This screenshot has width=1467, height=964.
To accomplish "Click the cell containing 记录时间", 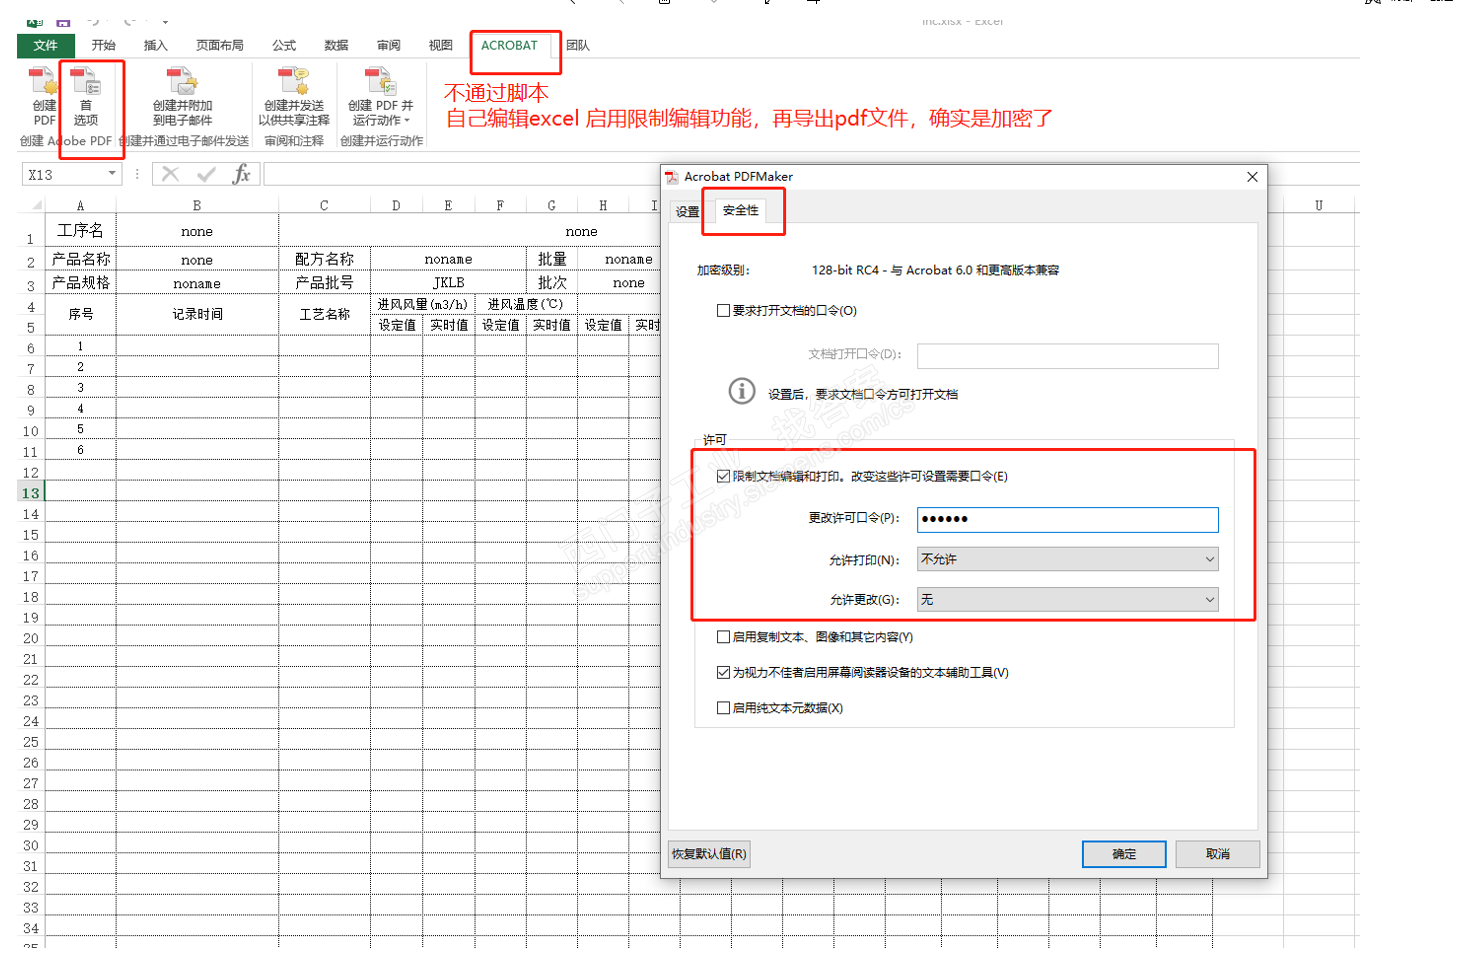I will (x=197, y=314).
